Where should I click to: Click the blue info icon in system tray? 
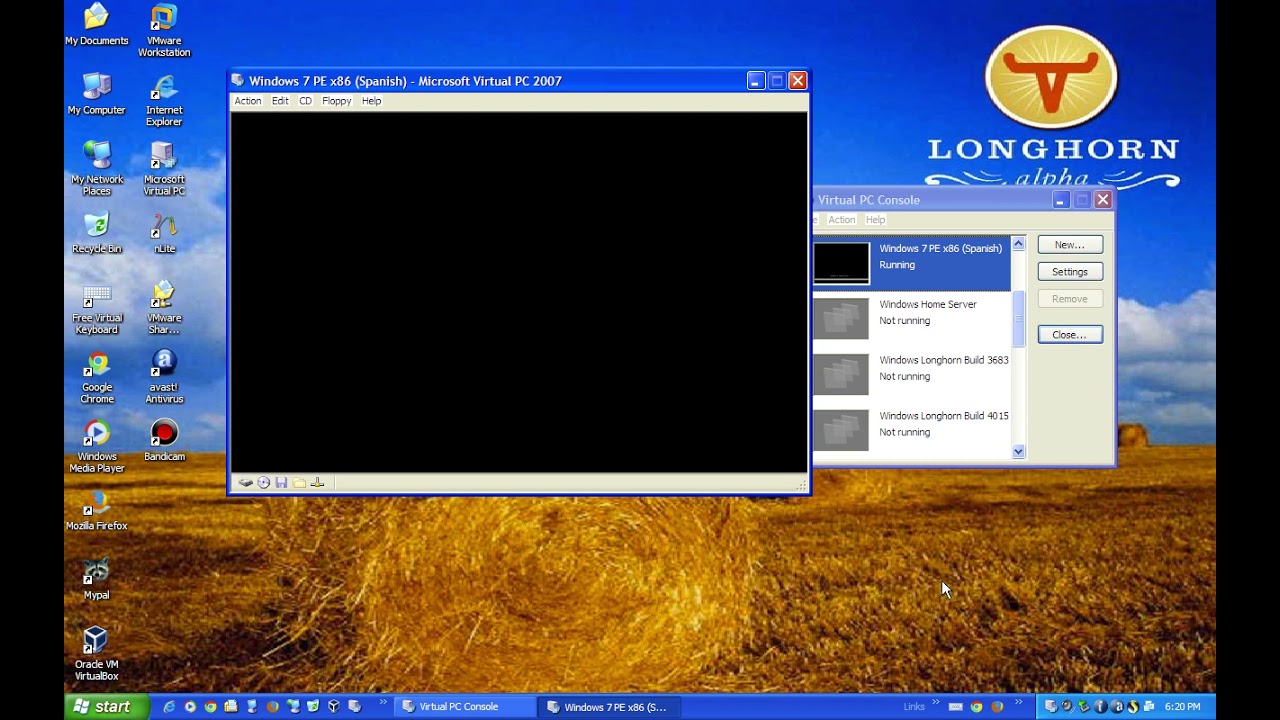(1101, 707)
